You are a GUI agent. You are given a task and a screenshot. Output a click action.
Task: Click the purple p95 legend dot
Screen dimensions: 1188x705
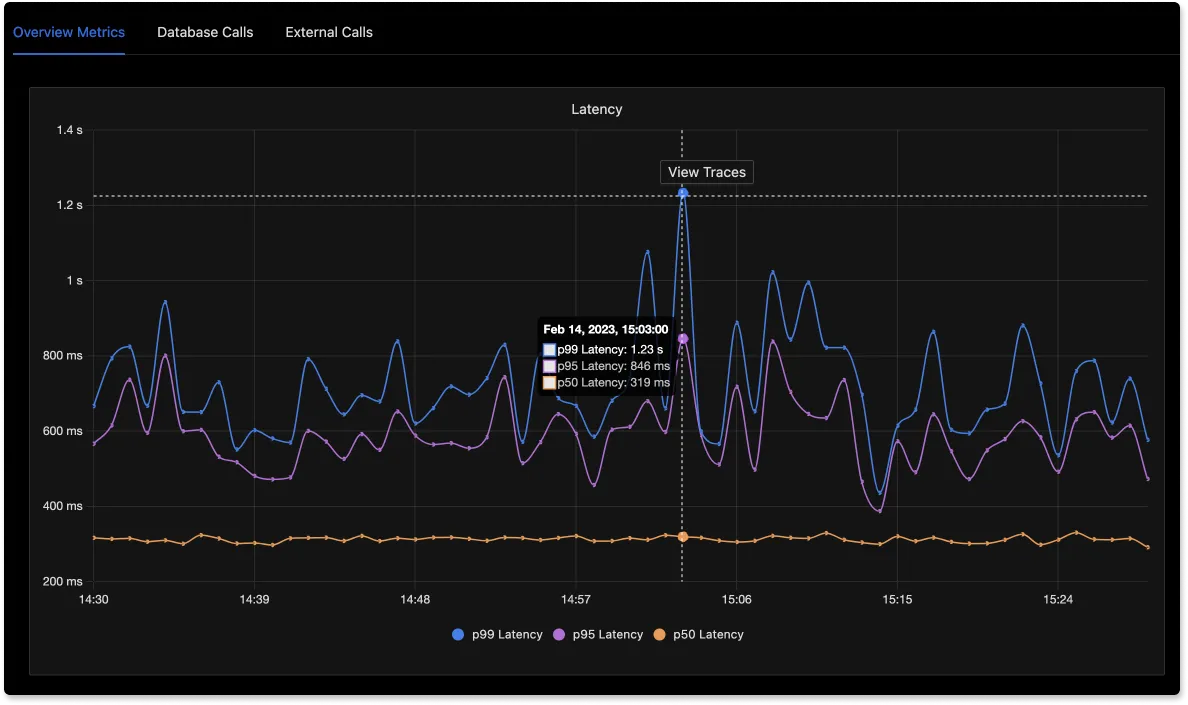(559, 635)
